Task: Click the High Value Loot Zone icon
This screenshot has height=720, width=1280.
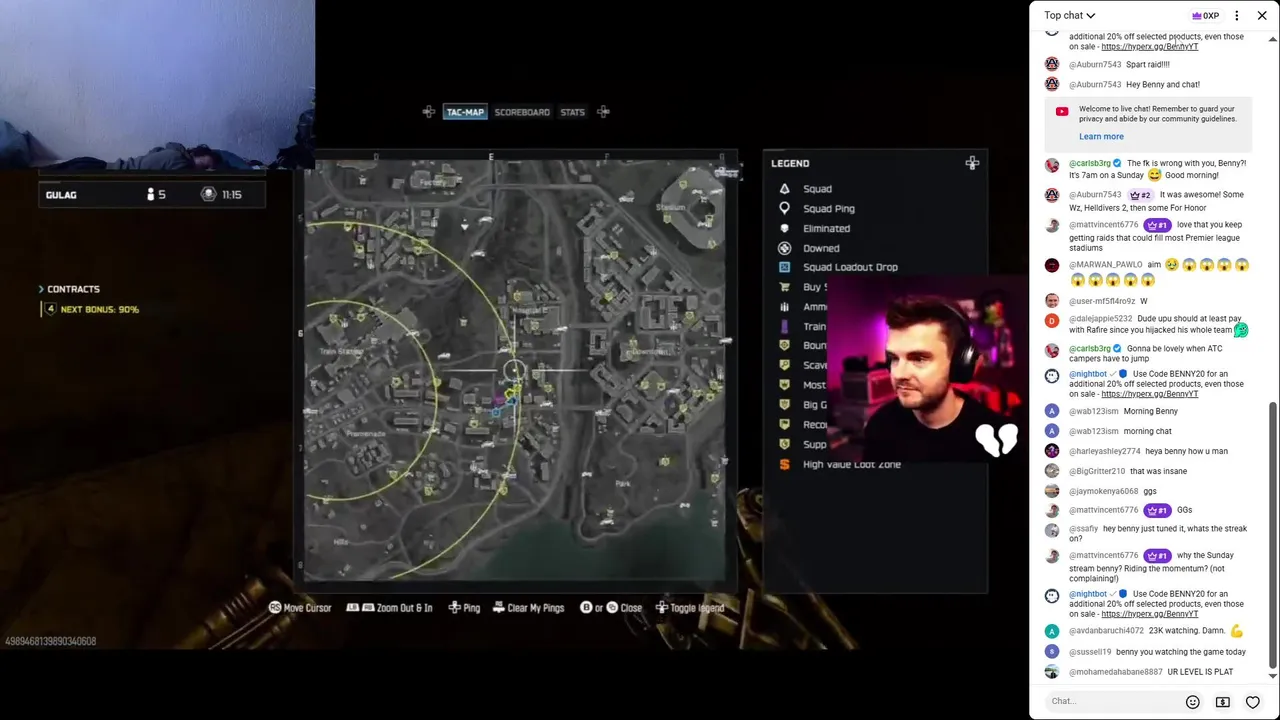Action: click(784, 464)
